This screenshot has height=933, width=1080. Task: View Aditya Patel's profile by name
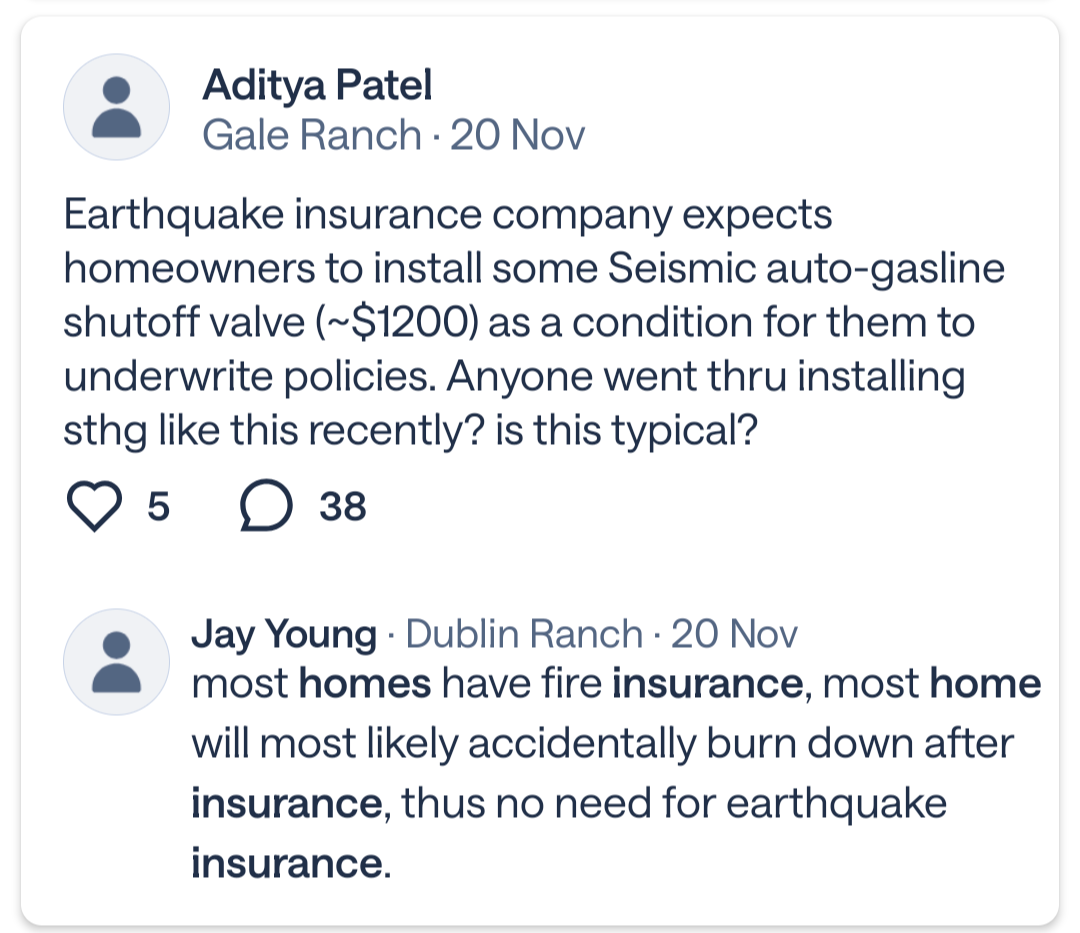pyautogui.click(x=317, y=86)
